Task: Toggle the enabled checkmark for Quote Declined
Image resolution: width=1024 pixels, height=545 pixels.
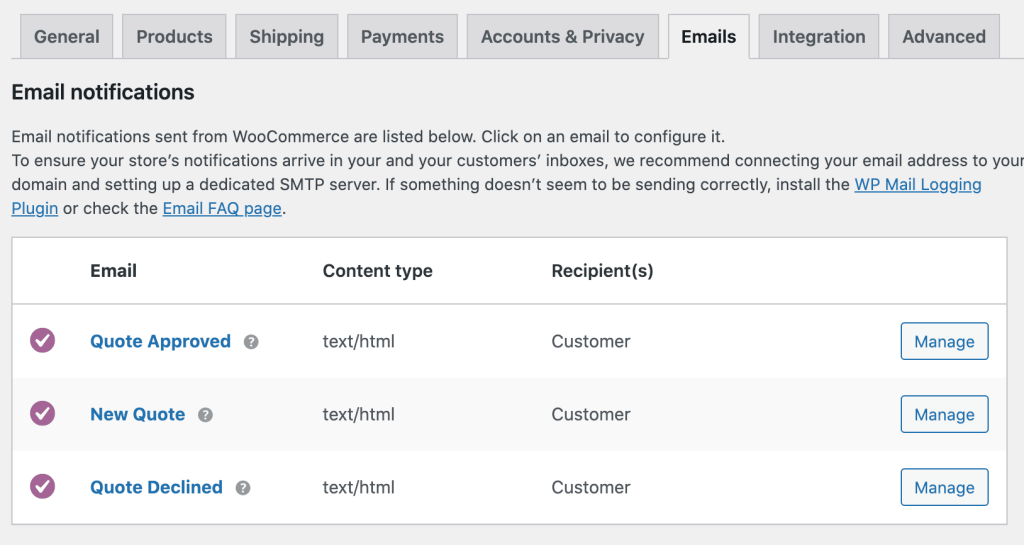Action: [42, 487]
